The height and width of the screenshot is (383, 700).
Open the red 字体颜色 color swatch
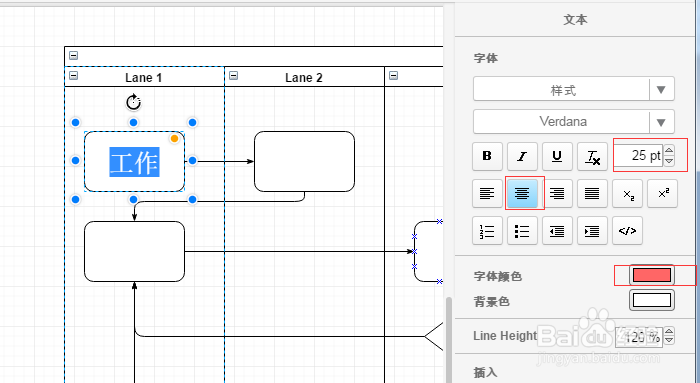click(652, 275)
